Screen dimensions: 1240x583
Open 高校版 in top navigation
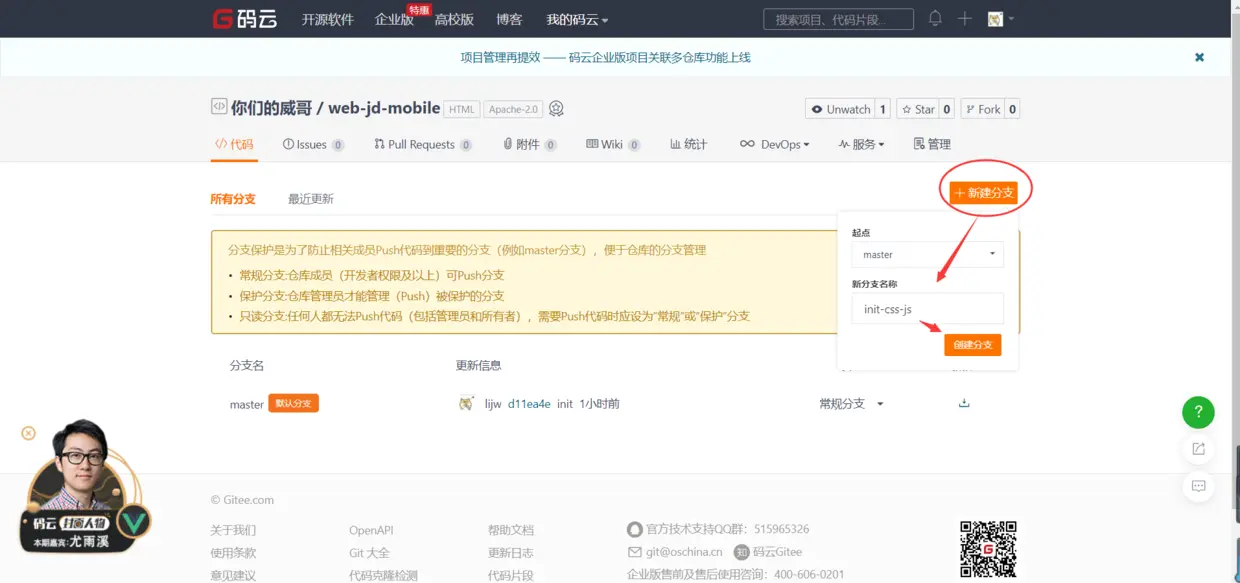(454, 19)
